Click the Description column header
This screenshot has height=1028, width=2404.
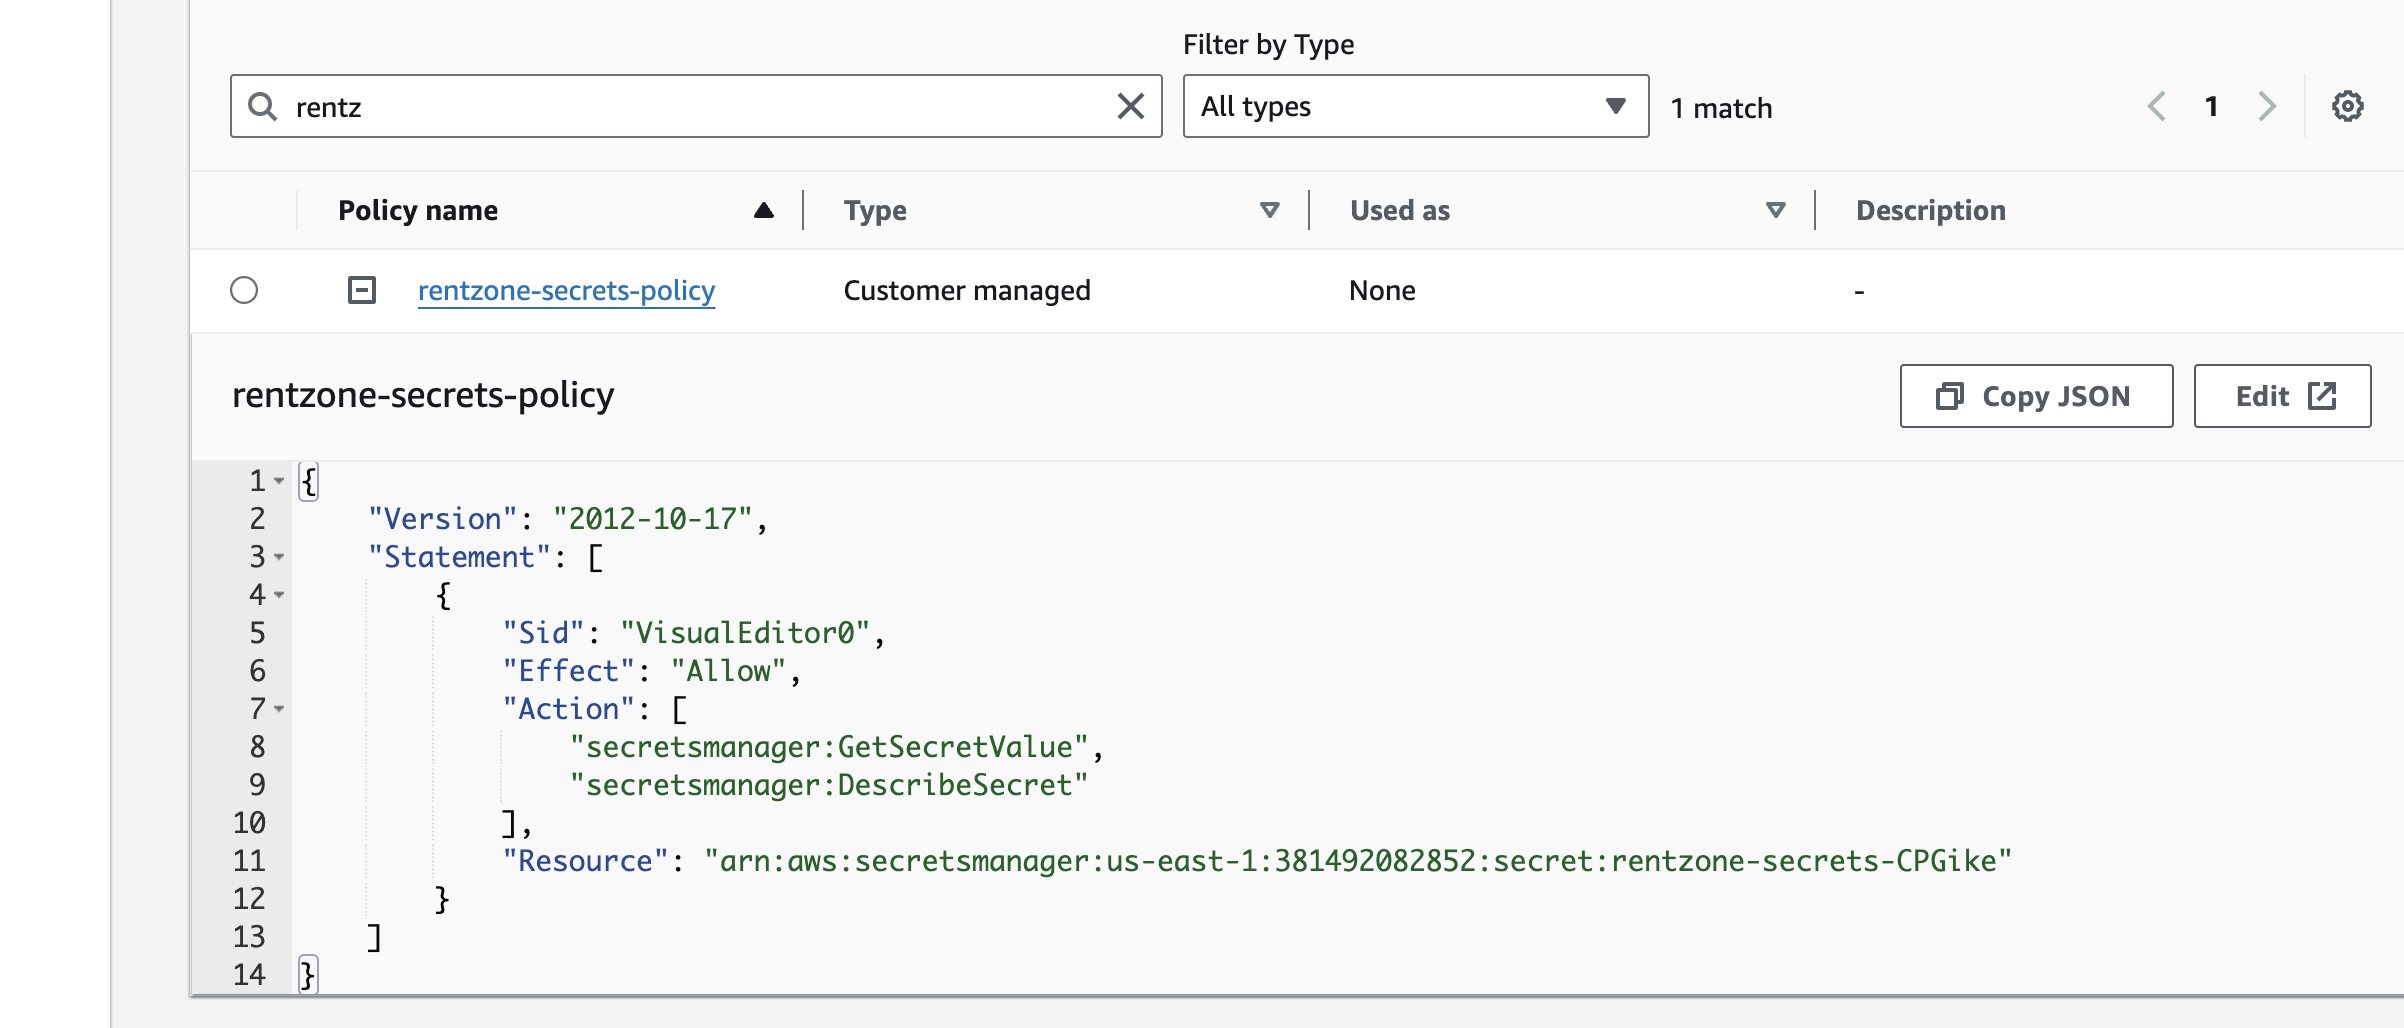click(1930, 210)
